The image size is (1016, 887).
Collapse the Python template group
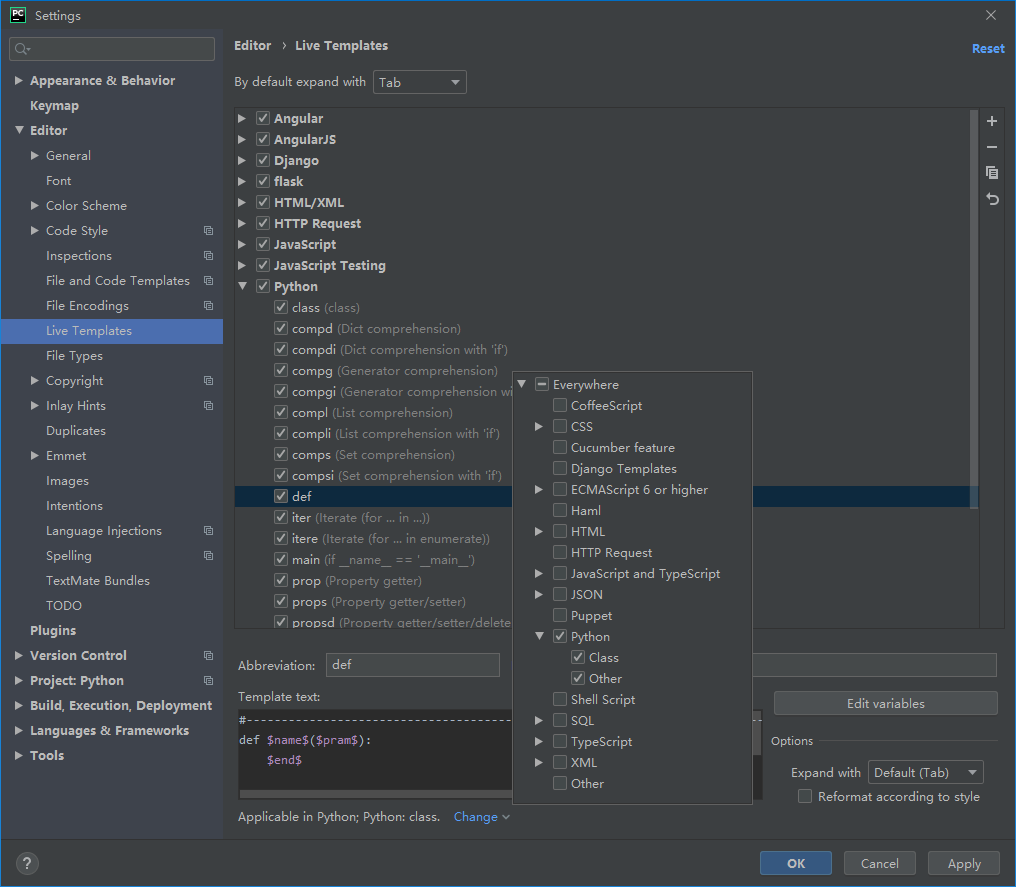coord(242,286)
